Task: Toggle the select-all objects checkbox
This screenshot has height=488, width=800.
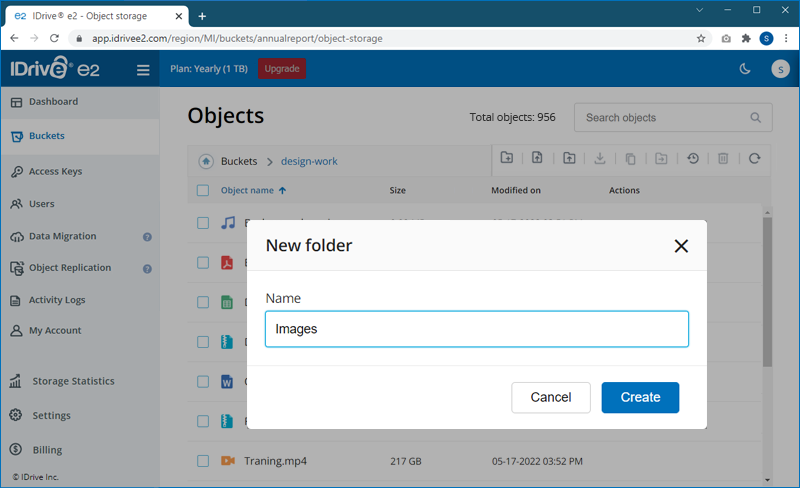Action: (203, 190)
